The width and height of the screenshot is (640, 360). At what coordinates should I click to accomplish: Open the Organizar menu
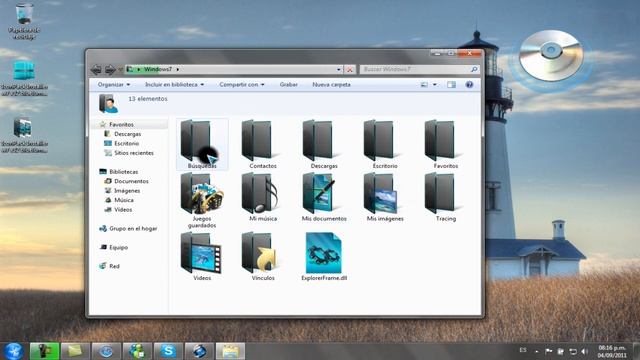click(x=114, y=84)
